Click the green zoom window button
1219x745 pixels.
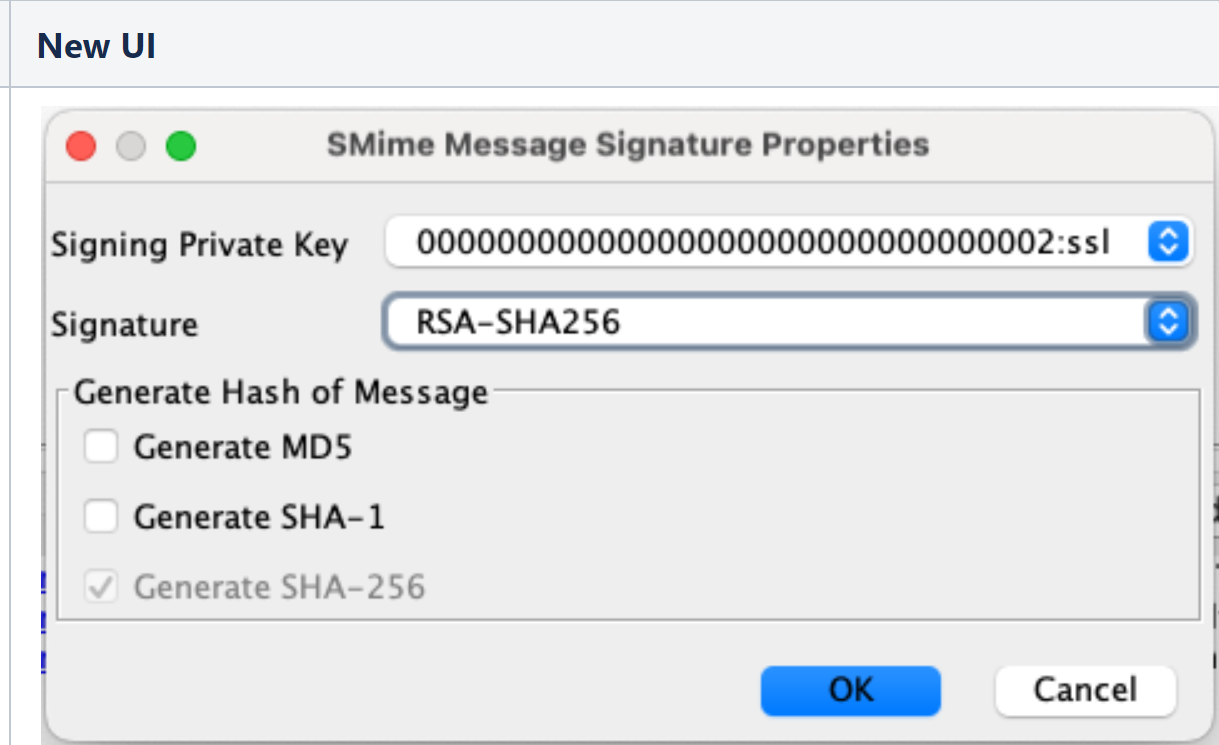coord(181,147)
